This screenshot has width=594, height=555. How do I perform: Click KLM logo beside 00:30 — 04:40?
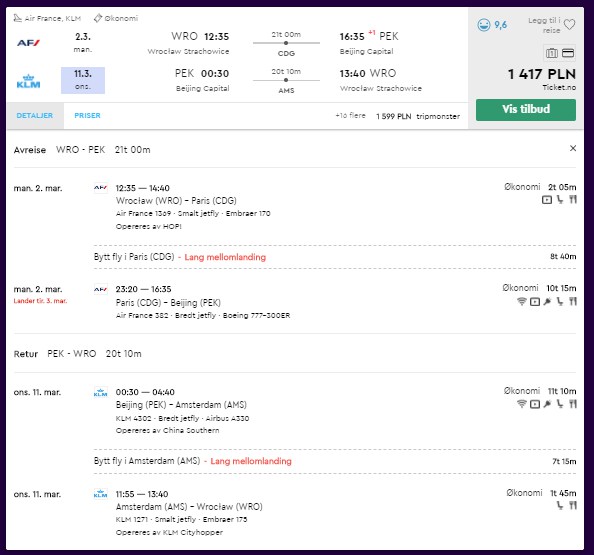tap(100, 392)
